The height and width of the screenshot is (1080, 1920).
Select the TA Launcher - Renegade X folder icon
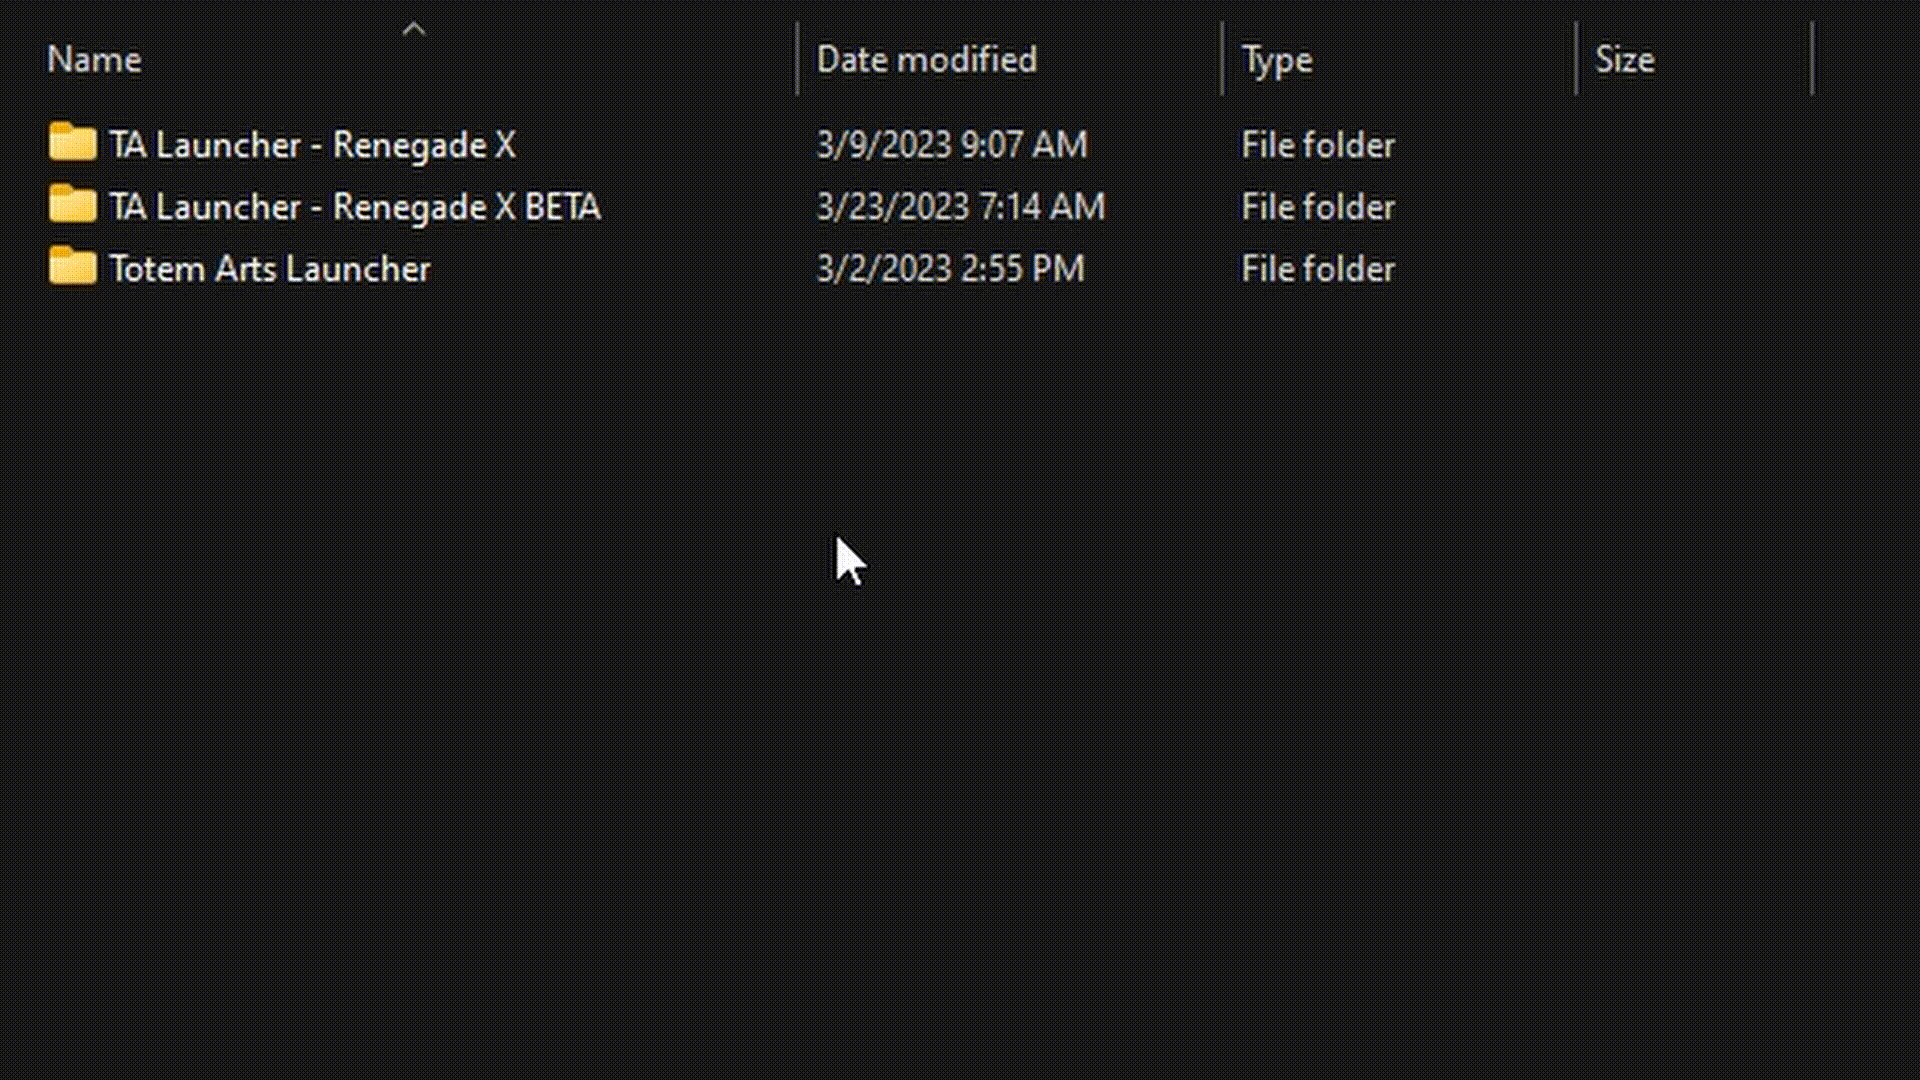click(x=72, y=142)
